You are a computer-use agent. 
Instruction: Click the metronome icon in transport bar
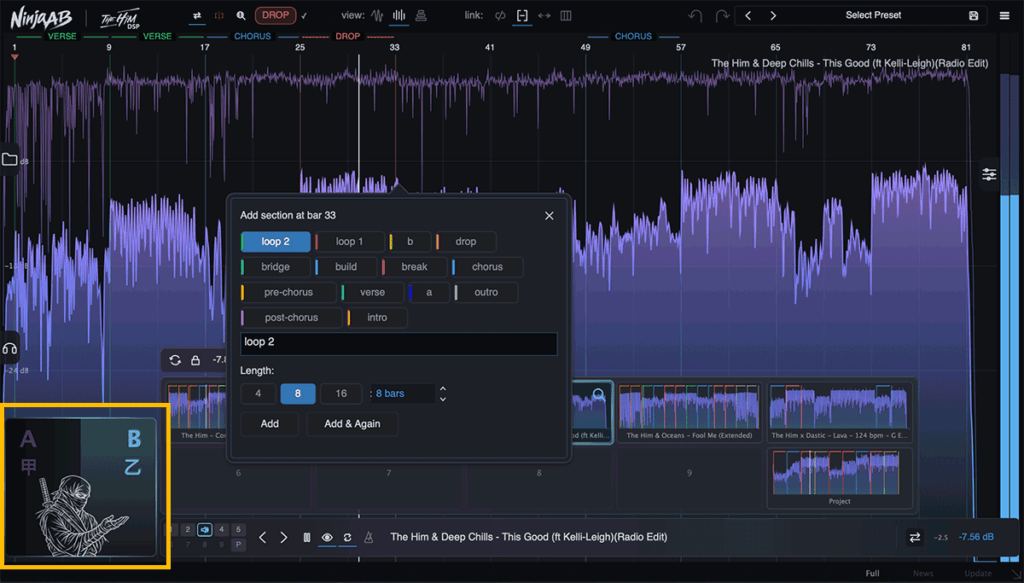click(x=368, y=537)
